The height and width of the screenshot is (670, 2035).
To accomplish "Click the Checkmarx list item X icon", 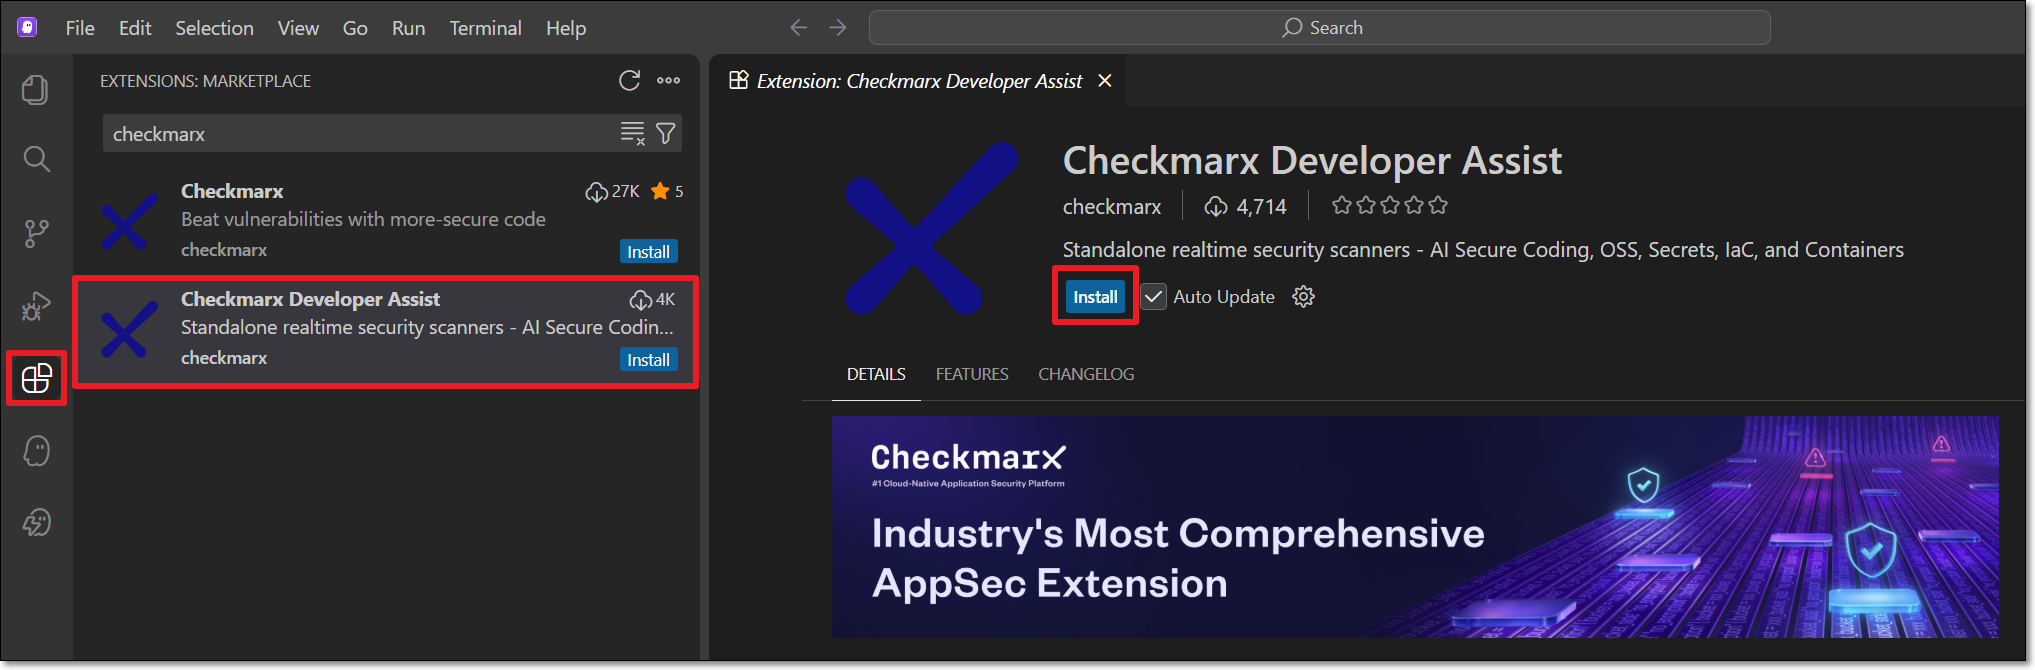I will 129,221.
